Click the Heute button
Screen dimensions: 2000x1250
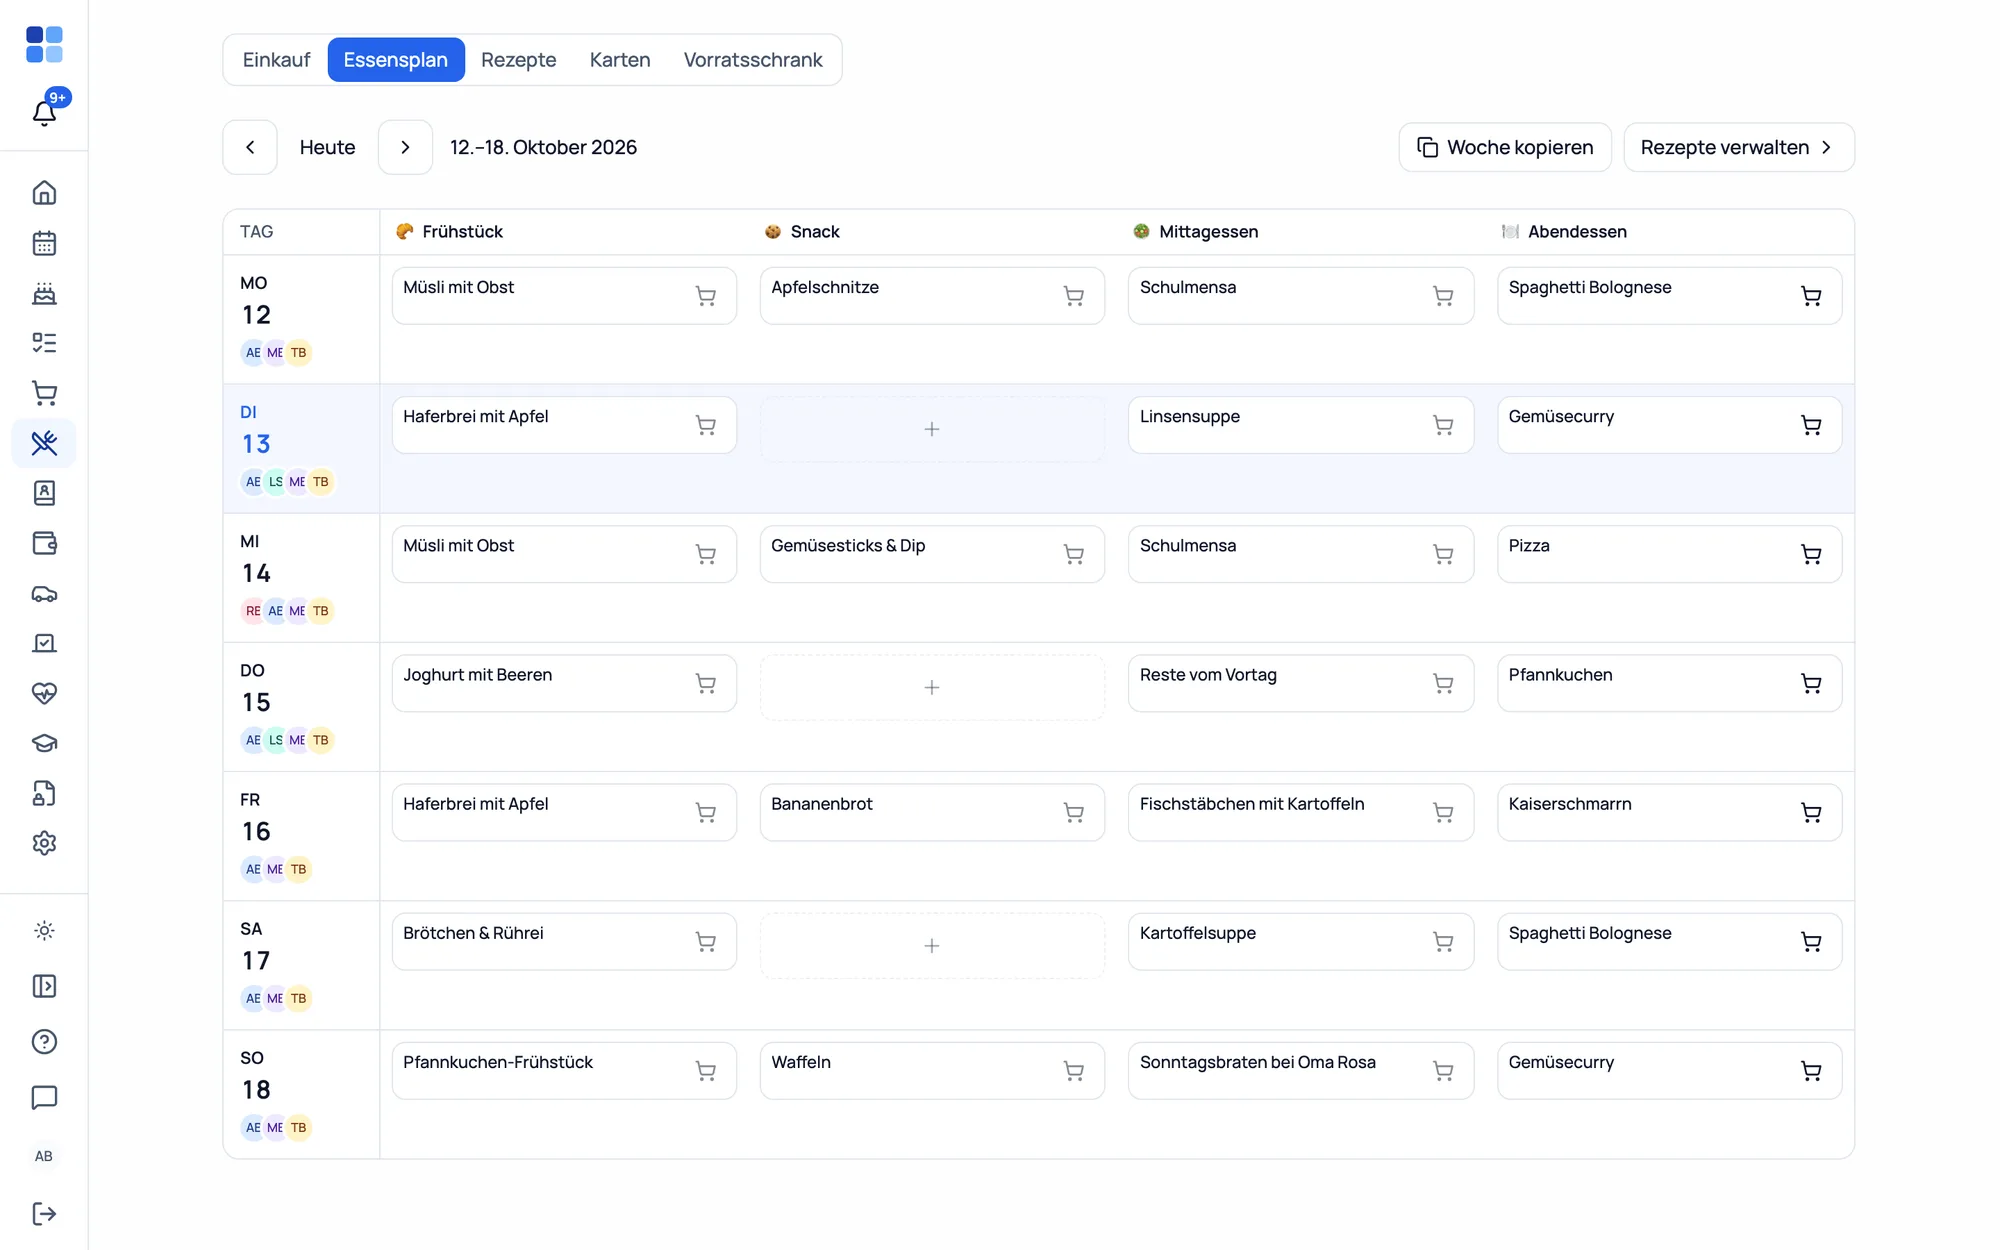(327, 147)
